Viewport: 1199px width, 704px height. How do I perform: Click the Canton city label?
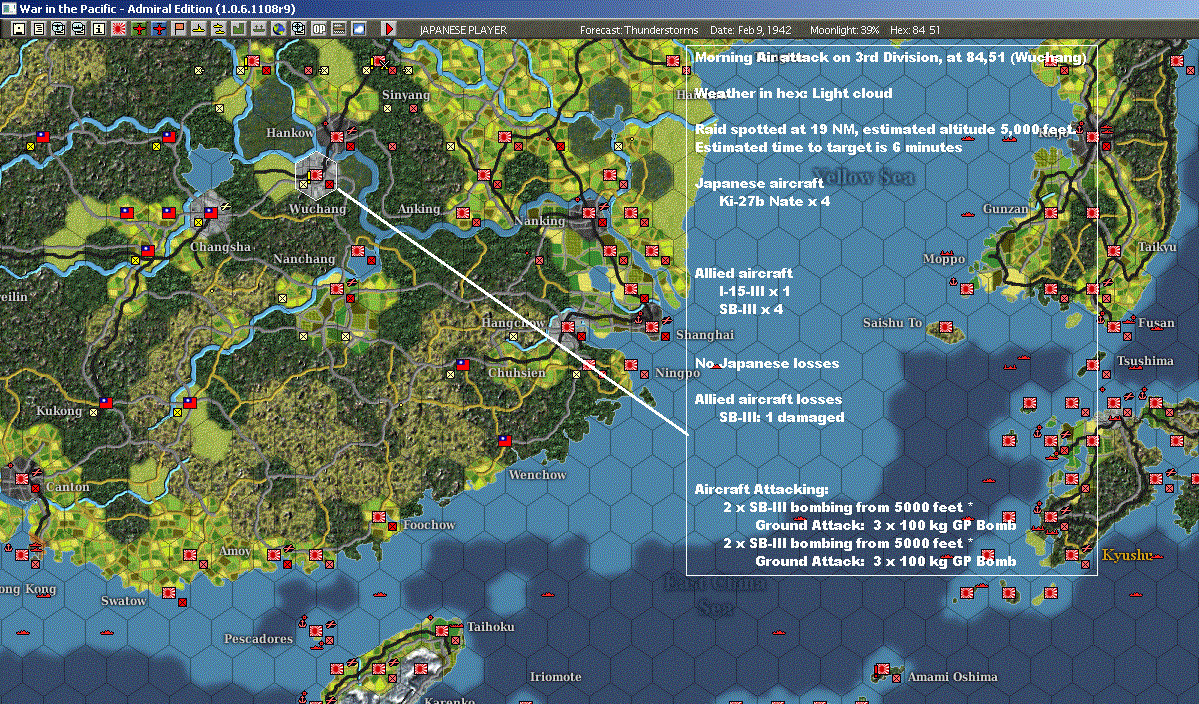pos(67,487)
